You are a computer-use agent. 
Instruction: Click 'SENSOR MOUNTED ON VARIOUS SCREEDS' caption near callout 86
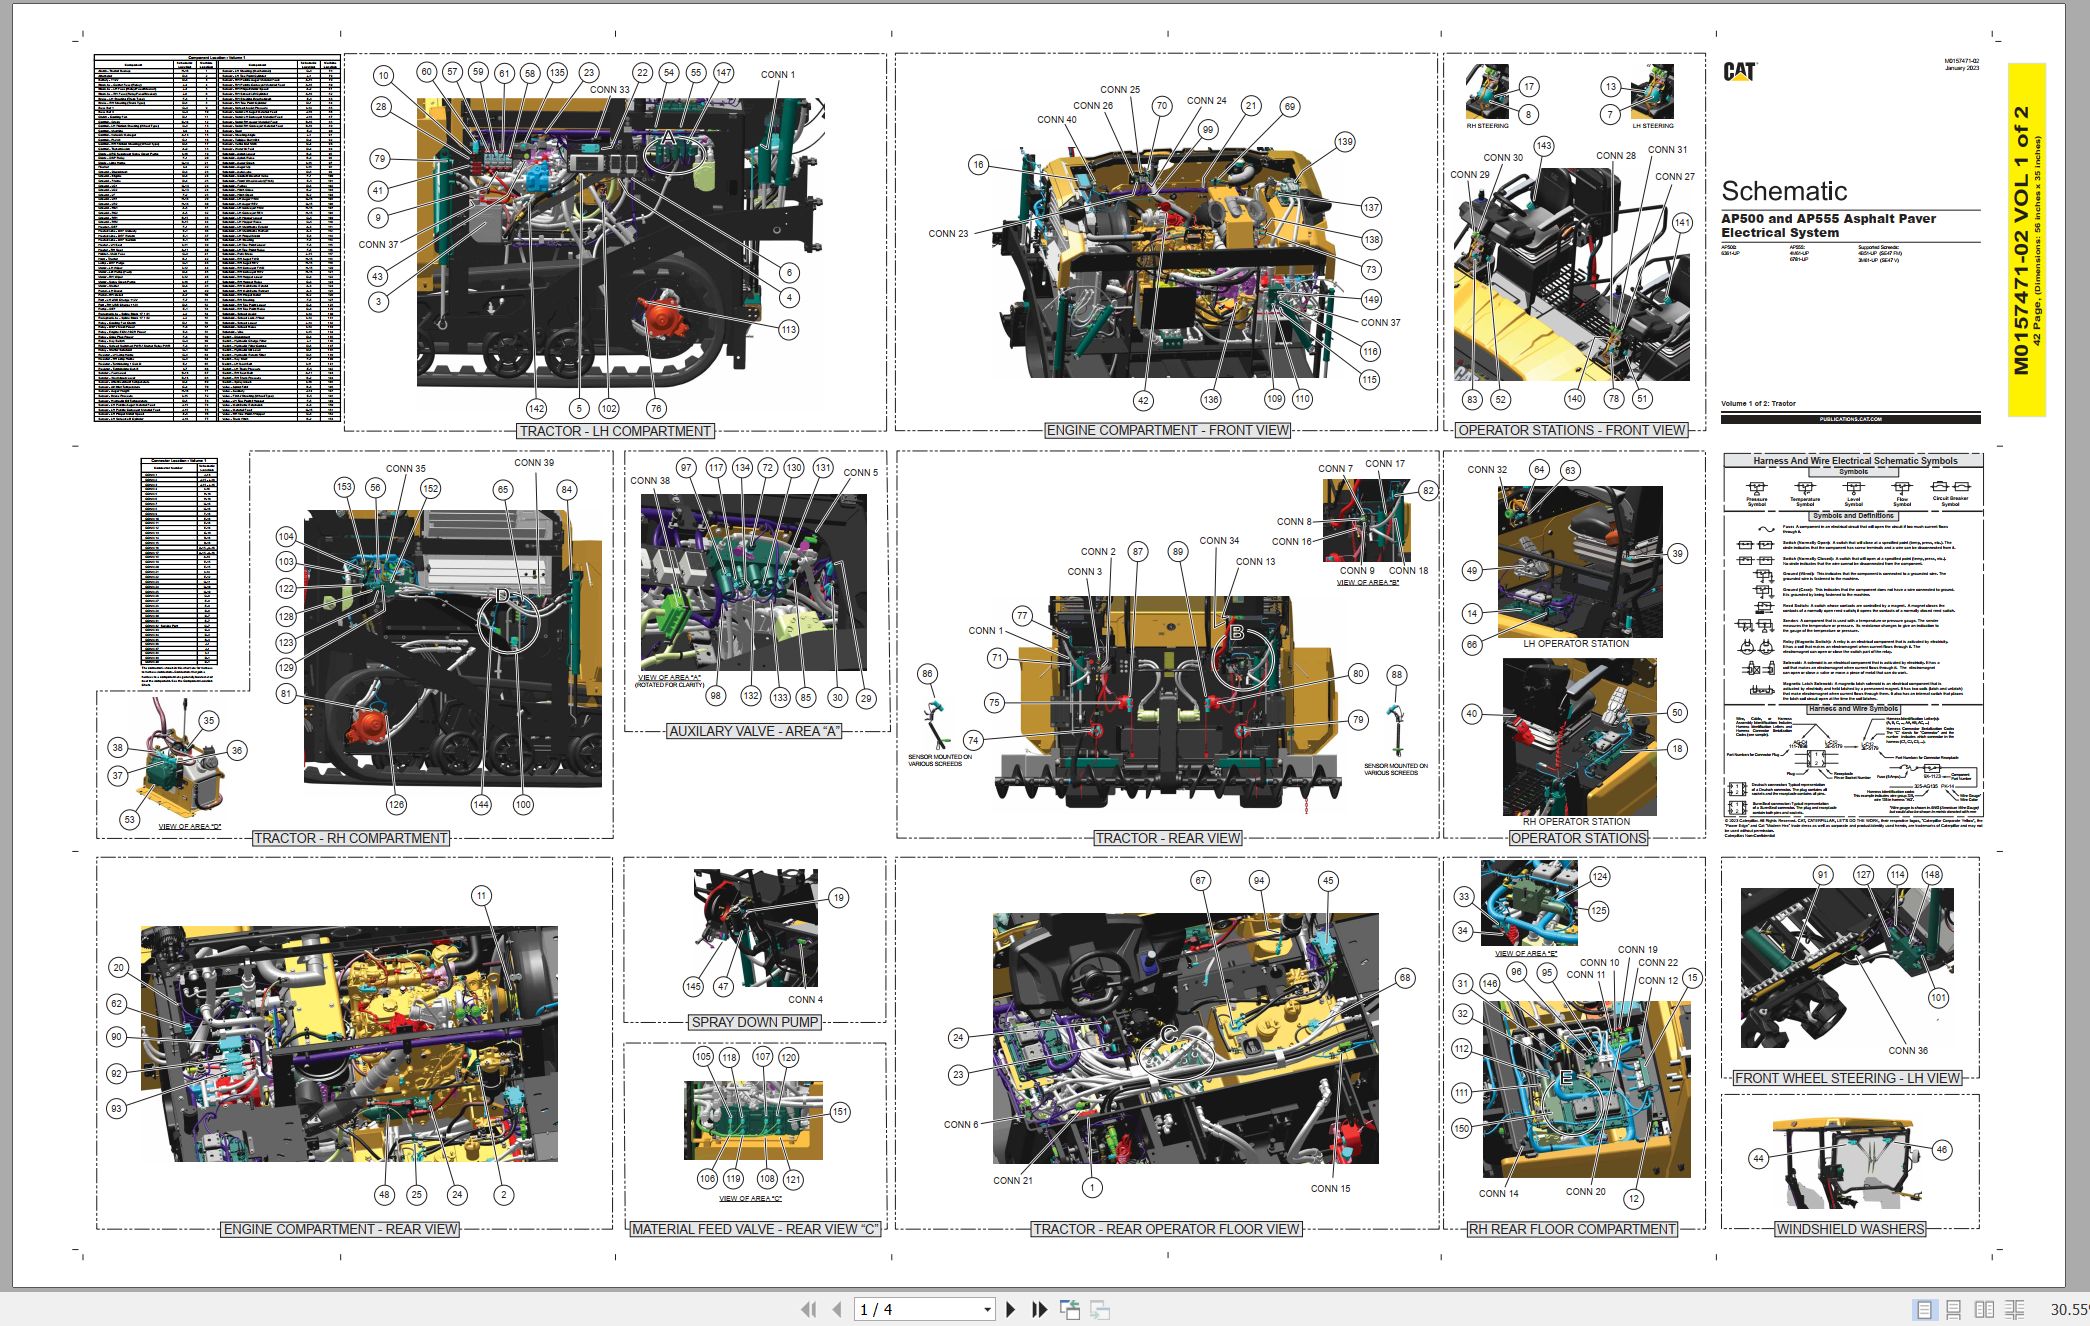pos(939,760)
